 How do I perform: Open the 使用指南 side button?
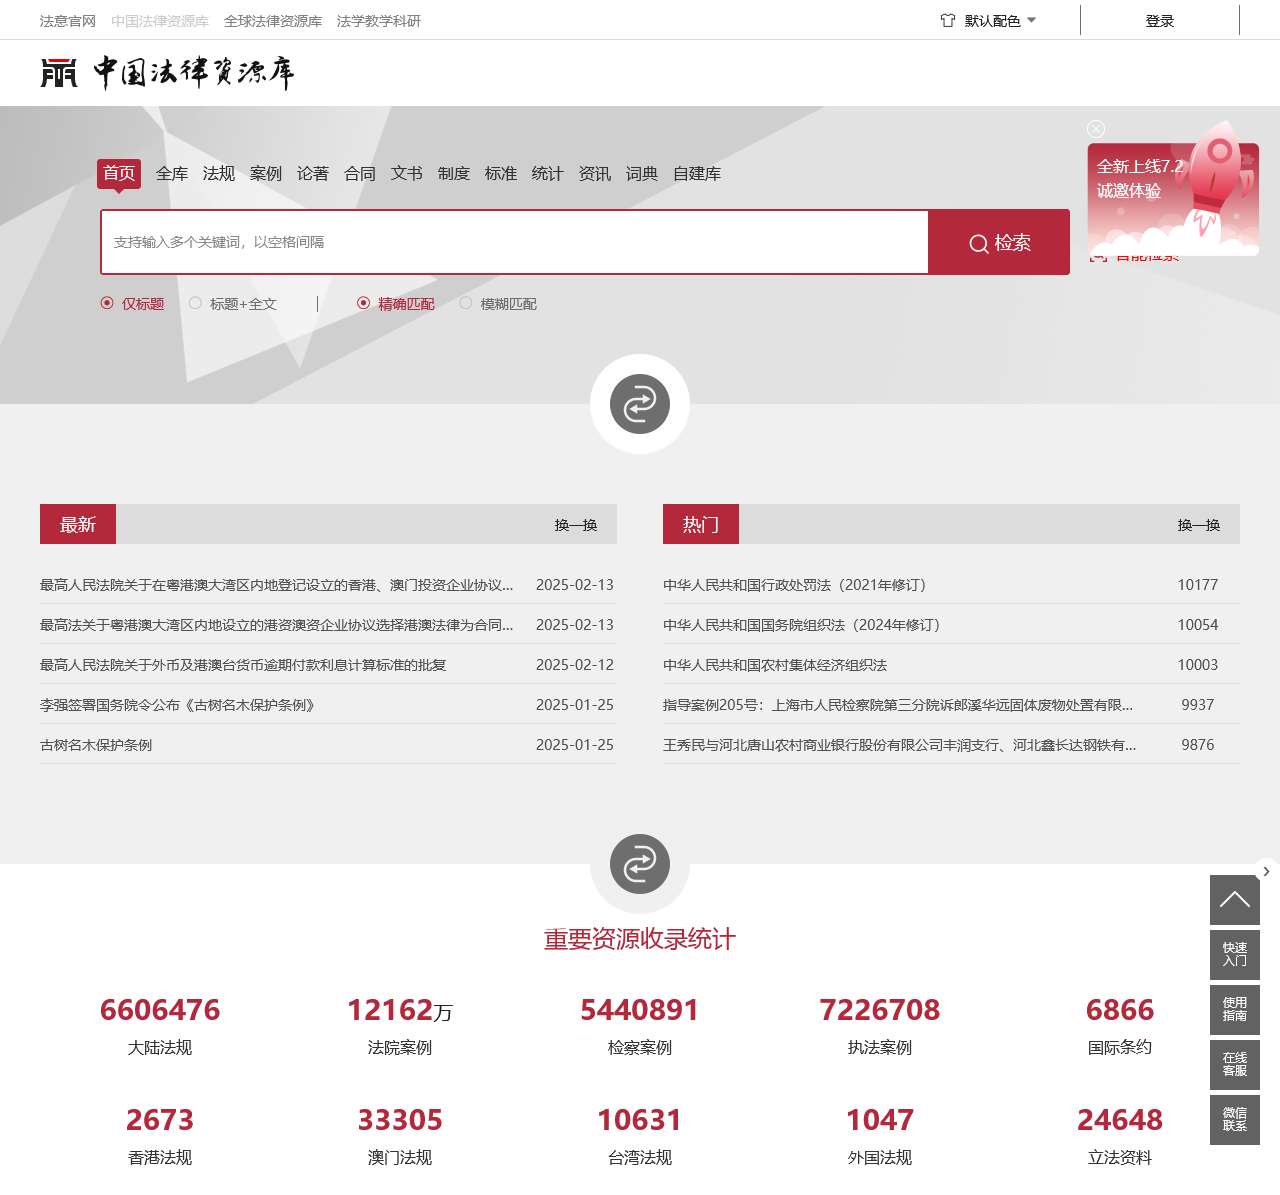click(1235, 1010)
